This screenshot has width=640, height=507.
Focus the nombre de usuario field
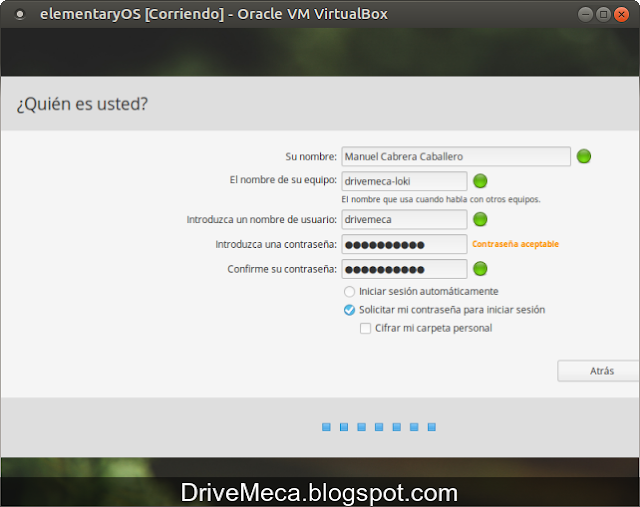(x=404, y=219)
